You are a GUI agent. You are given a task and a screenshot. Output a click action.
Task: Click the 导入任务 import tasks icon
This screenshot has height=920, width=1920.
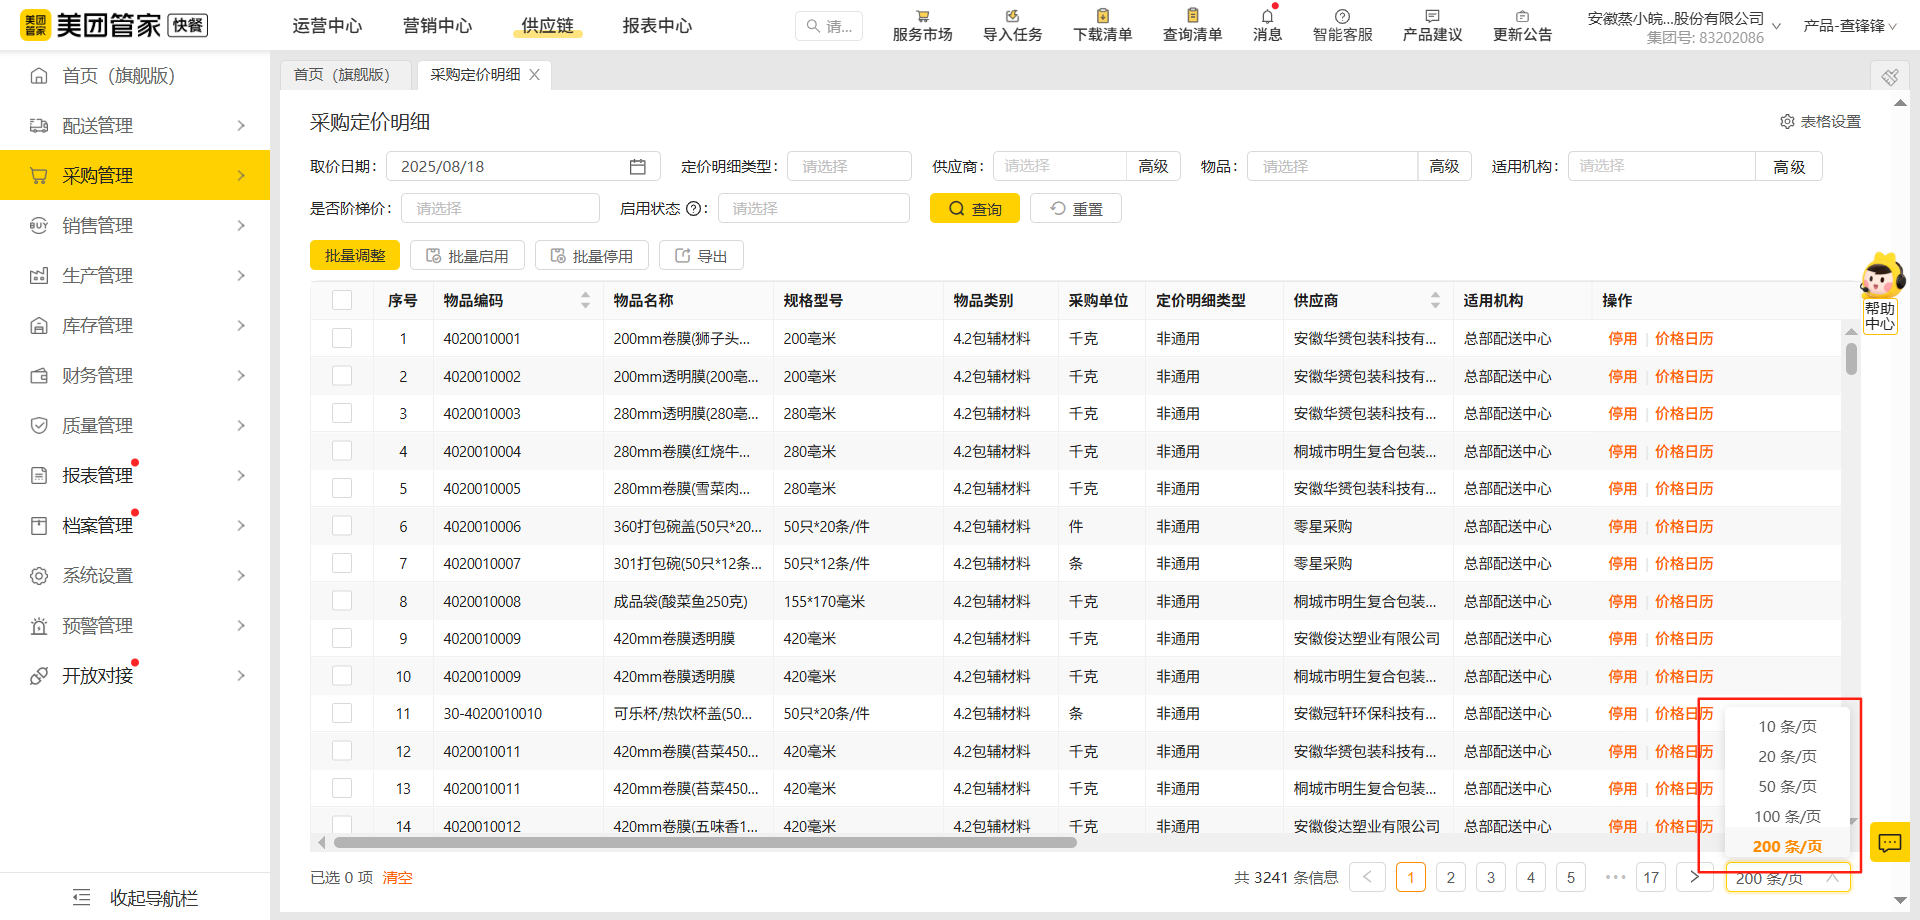(x=1011, y=24)
